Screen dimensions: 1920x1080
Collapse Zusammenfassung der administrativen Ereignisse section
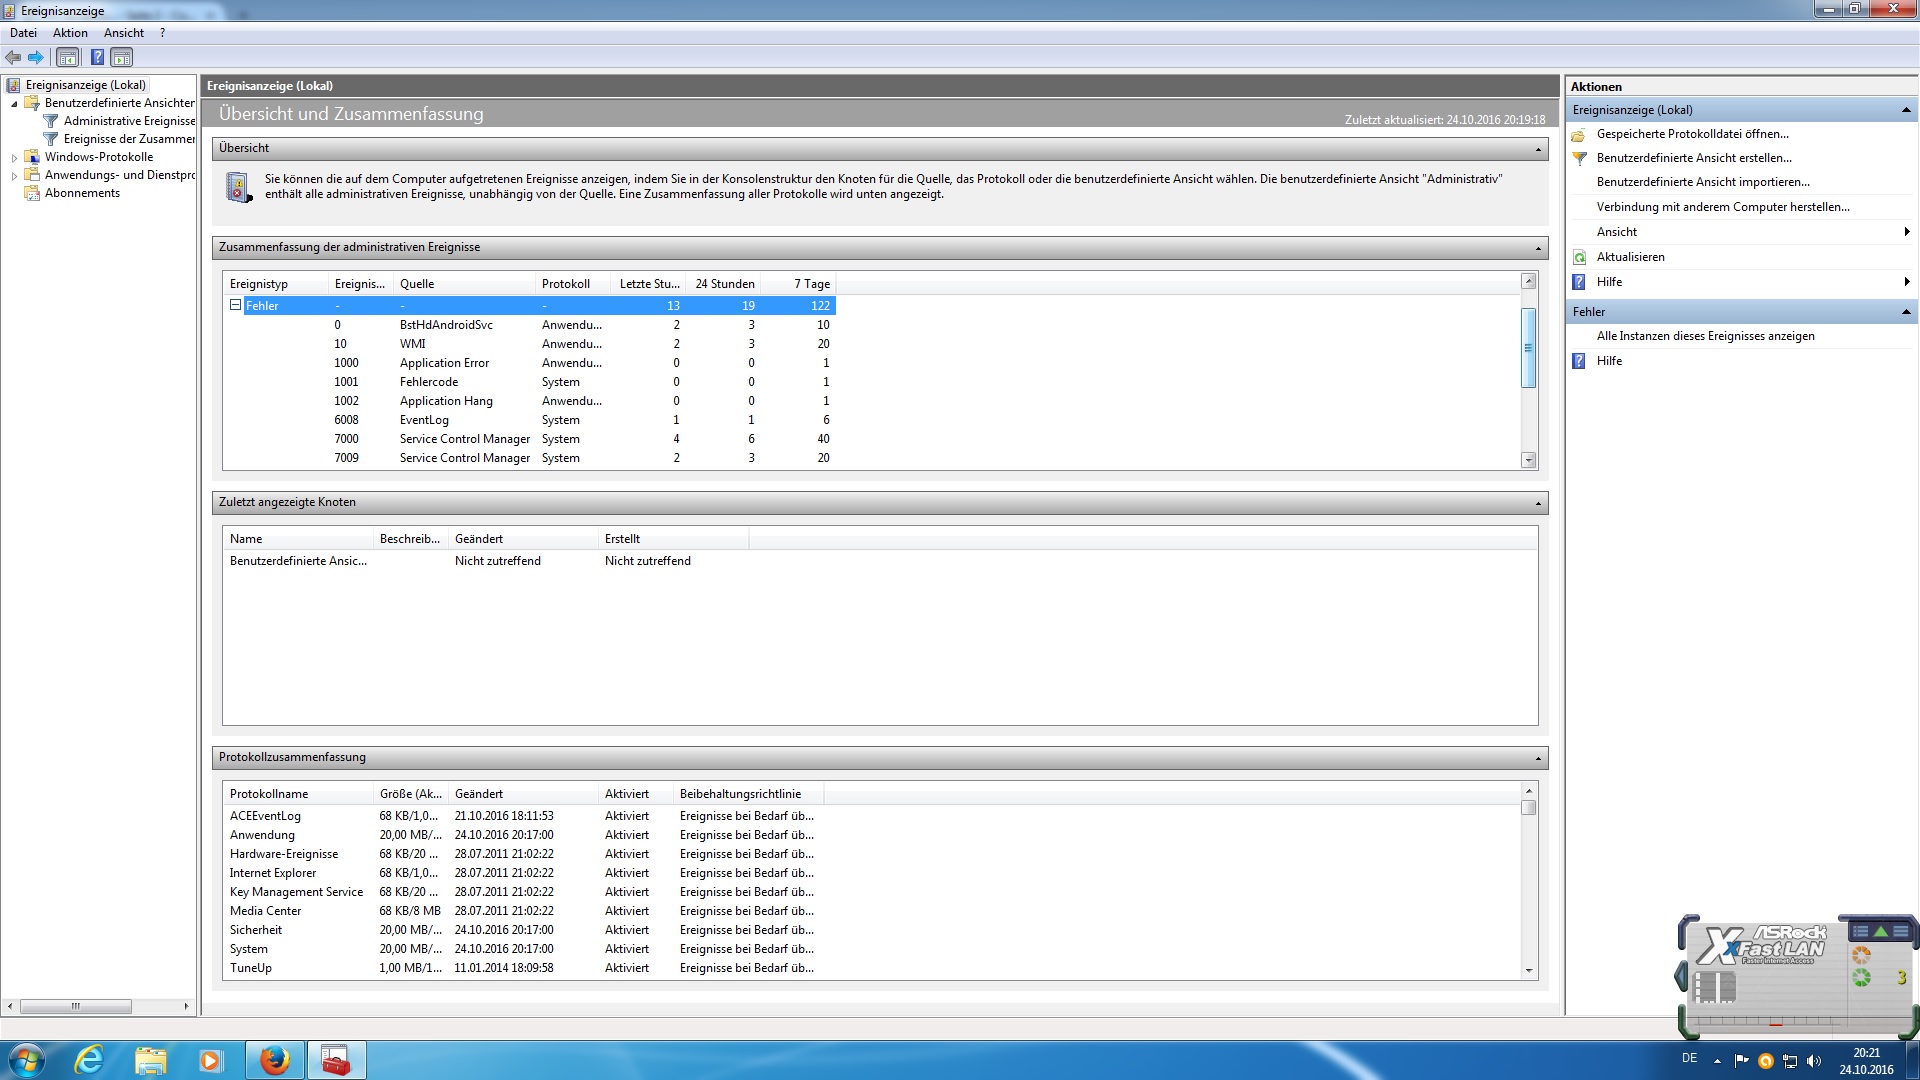pos(1538,248)
